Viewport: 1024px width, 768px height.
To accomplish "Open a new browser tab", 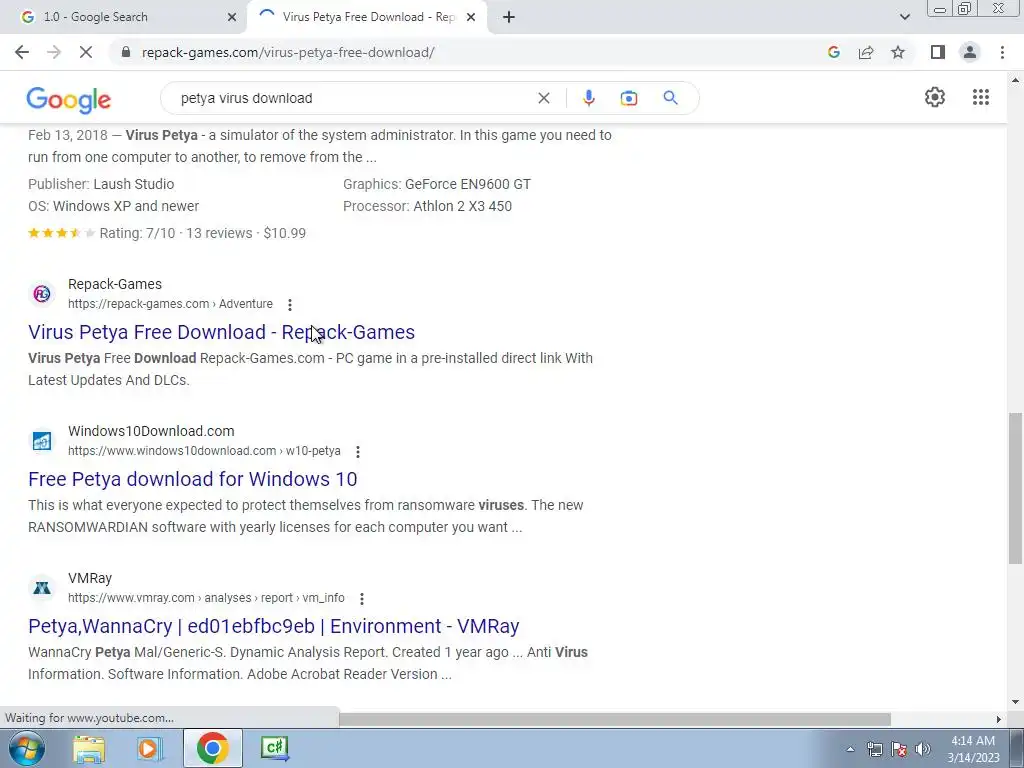I will [x=509, y=17].
